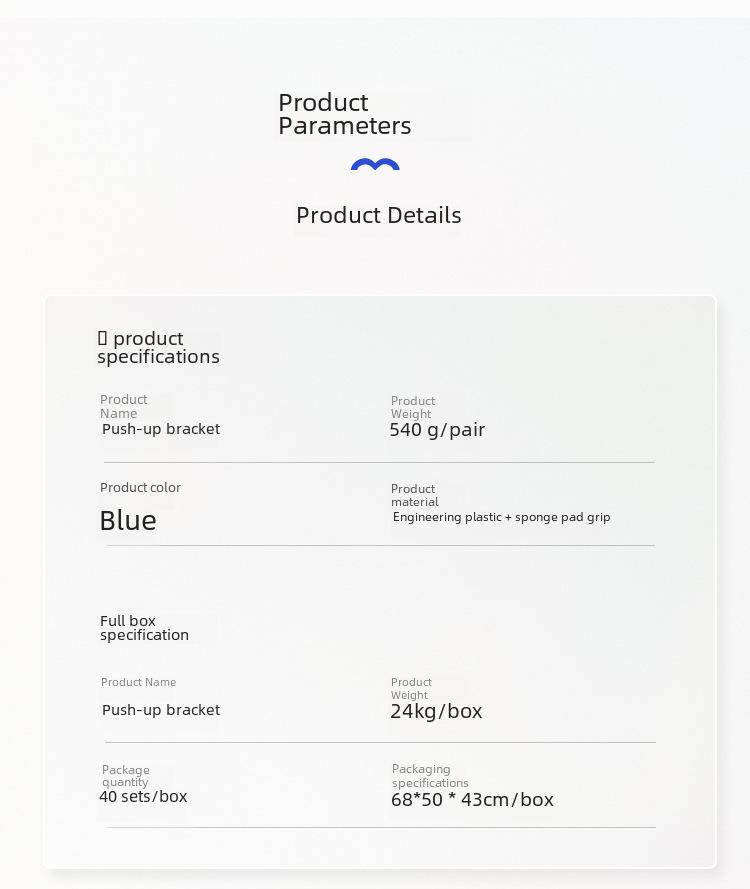Click the Product material label
Viewport: 750px width, 889px height.
414,495
